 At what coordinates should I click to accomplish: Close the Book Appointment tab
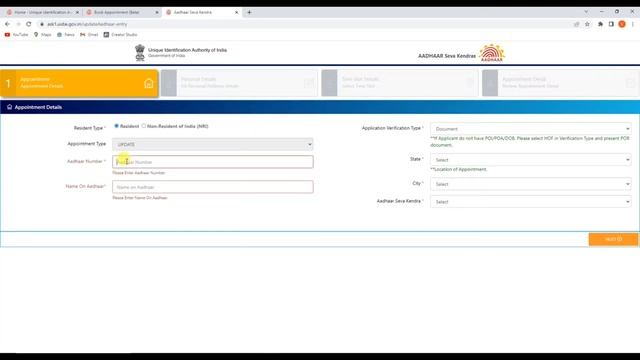157,13
